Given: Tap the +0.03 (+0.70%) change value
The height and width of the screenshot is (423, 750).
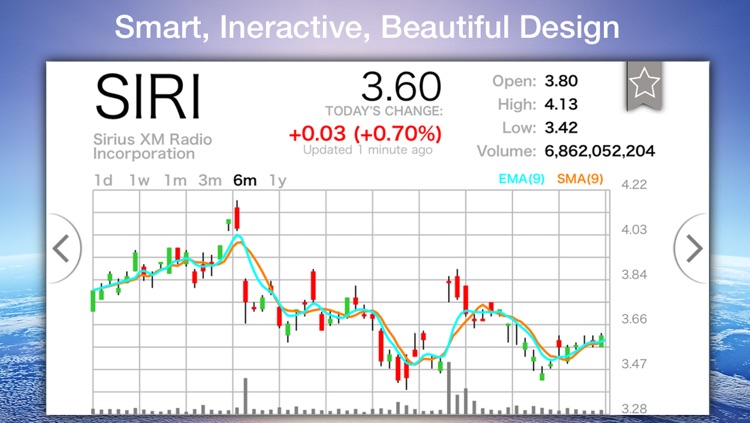Looking at the screenshot, I should (x=365, y=134).
